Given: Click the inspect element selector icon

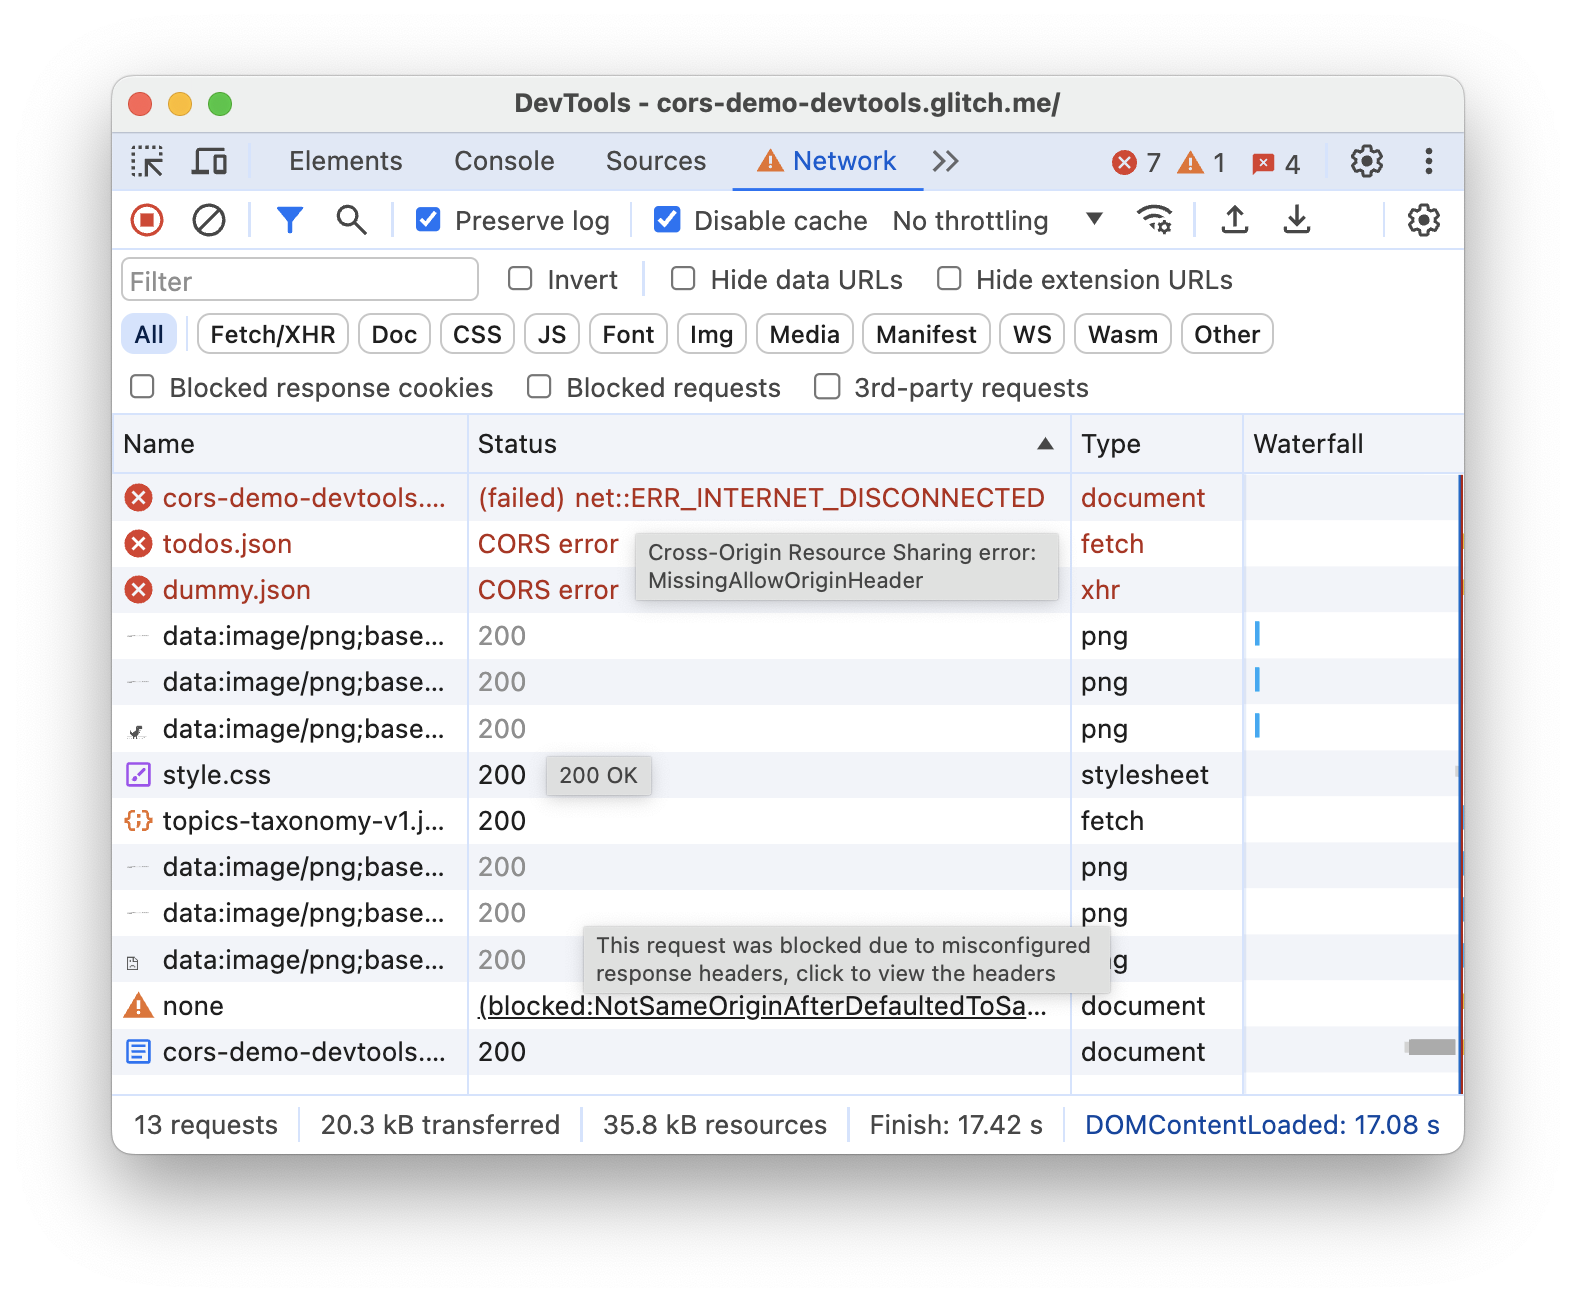Looking at the screenshot, I should click(147, 161).
